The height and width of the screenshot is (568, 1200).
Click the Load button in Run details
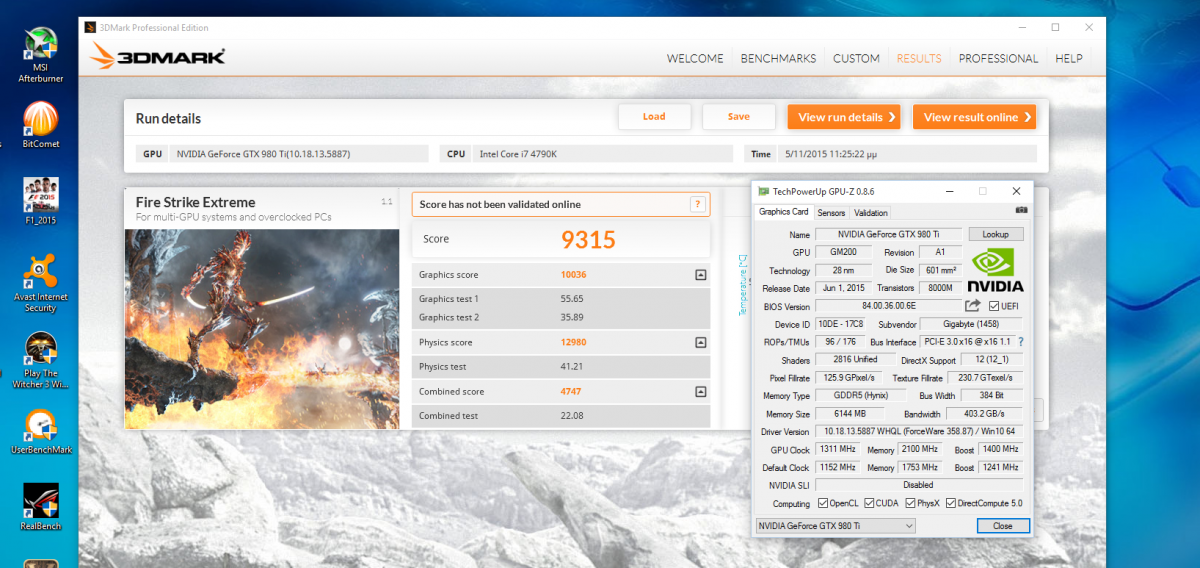[x=654, y=117]
